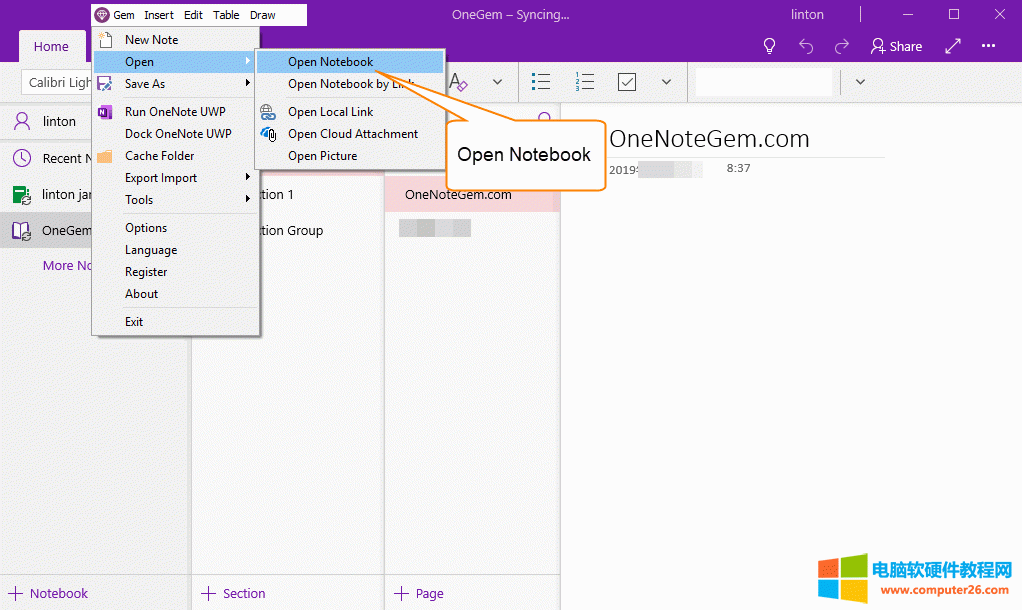Apply highlight color with the A swatch
This screenshot has height=610, width=1022.
click(459, 81)
